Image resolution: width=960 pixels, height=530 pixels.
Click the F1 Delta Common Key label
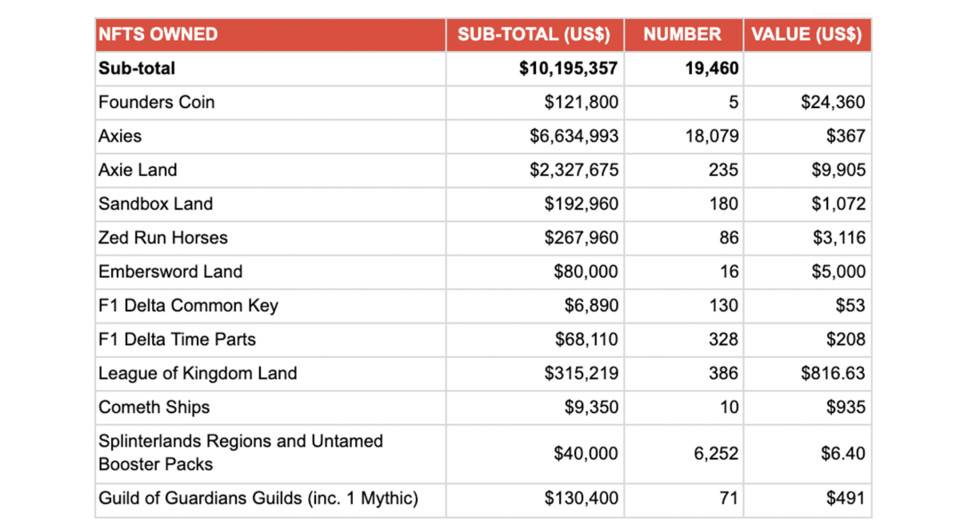point(188,305)
